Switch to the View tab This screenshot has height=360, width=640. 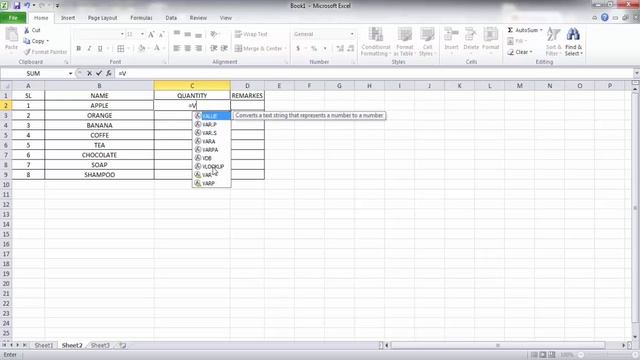[x=225, y=18]
